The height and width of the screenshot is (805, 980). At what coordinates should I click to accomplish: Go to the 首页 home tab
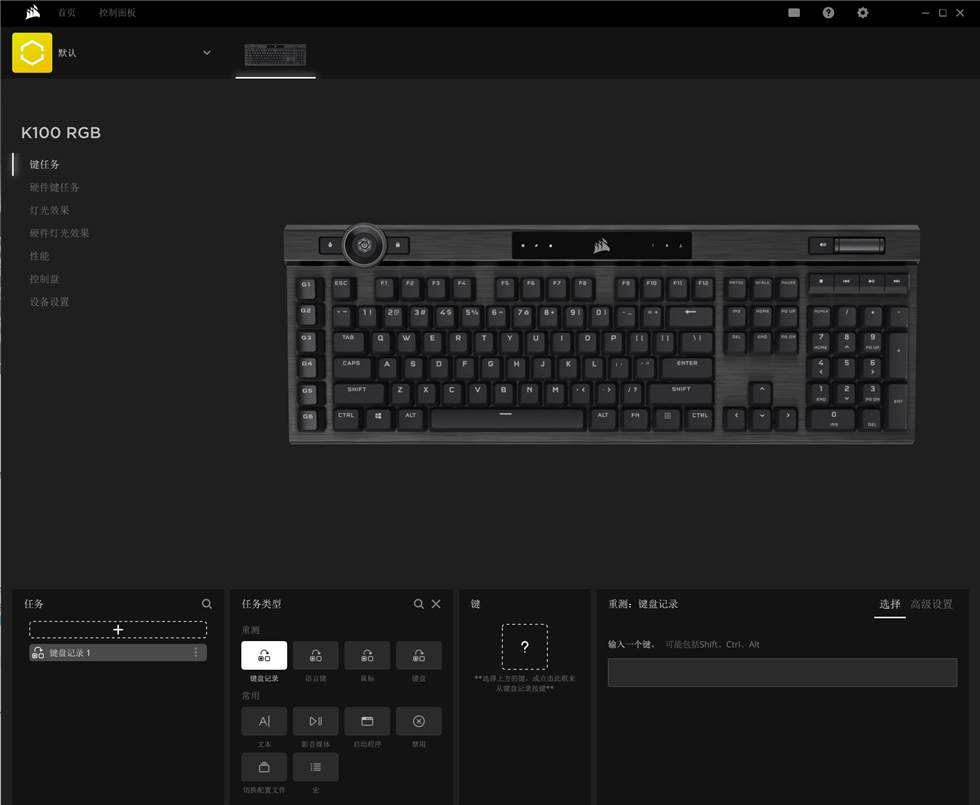pos(67,12)
